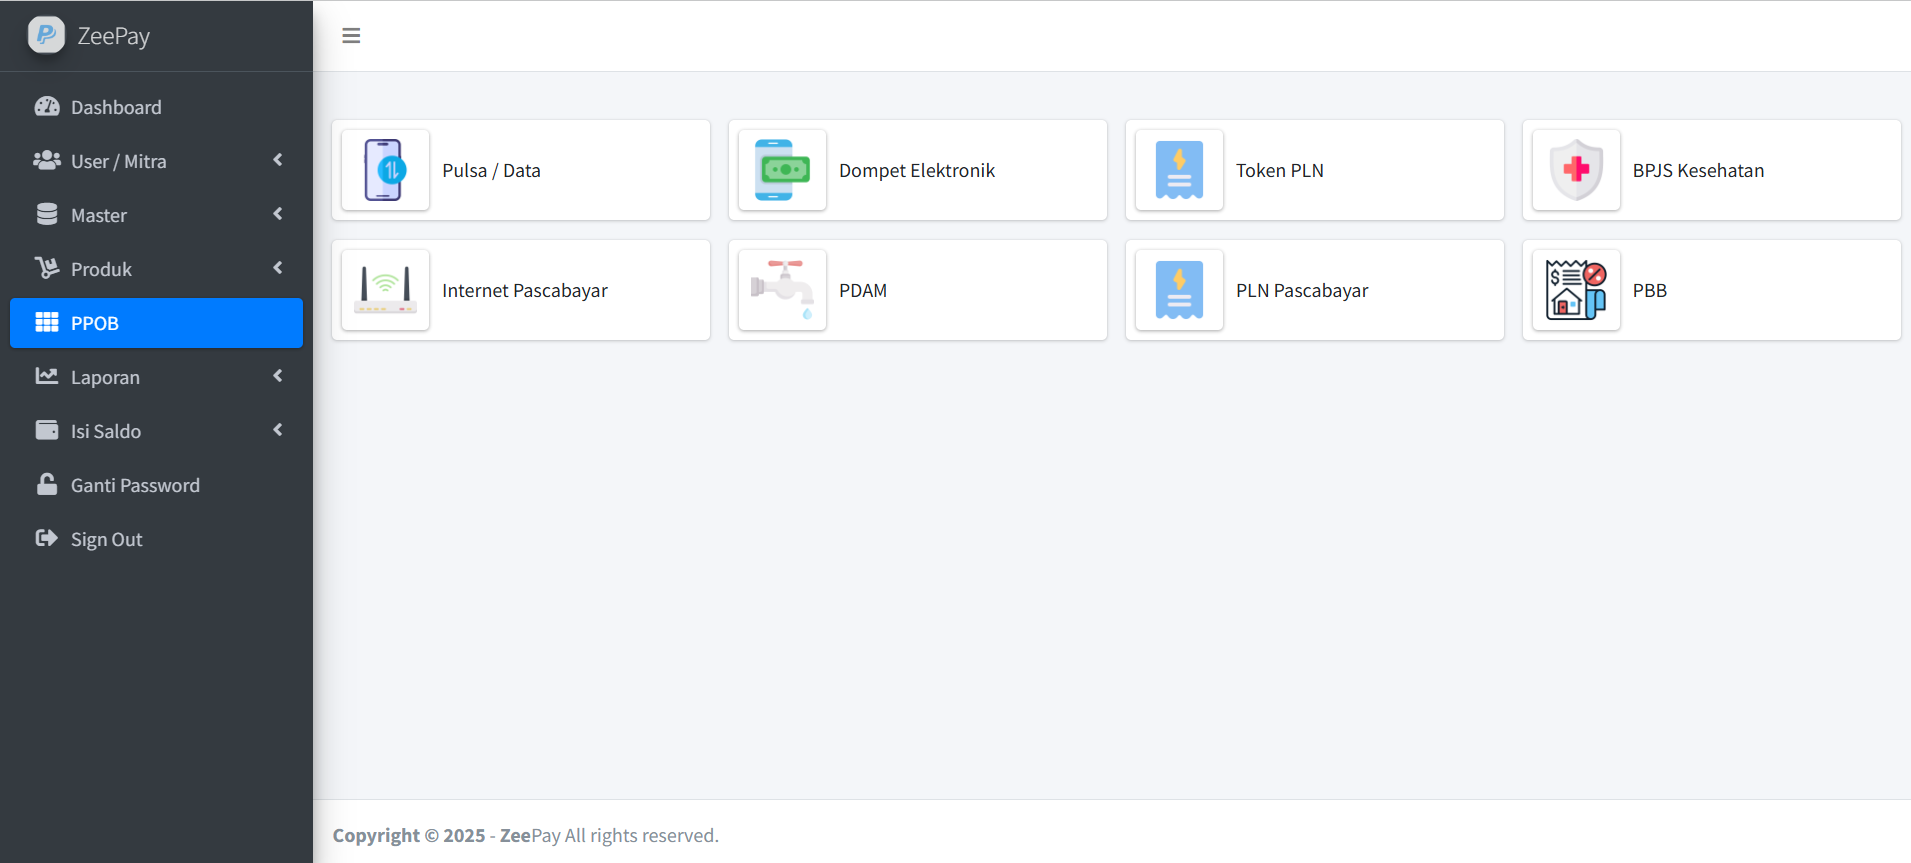The width and height of the screenshot is (1911, 863).
Task: Open the Dashboard menu item
Action: [156, 107]
